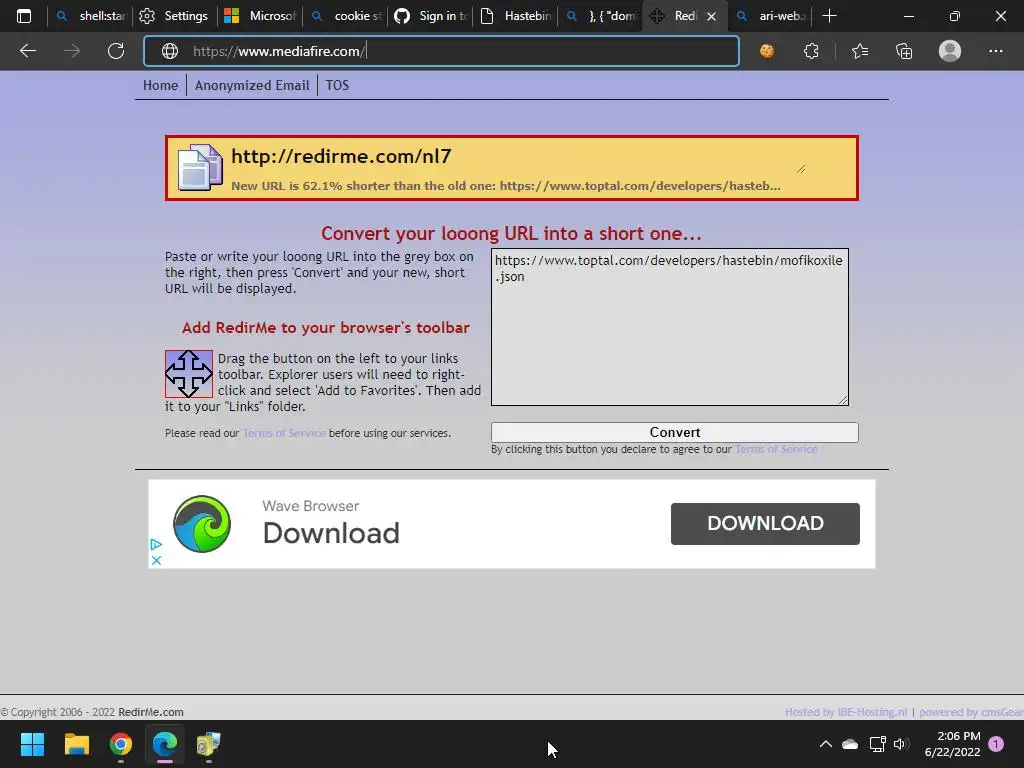1024x768 pixels.
Task: Open the Extensions puzzle icon
Action: pos(811,51)
